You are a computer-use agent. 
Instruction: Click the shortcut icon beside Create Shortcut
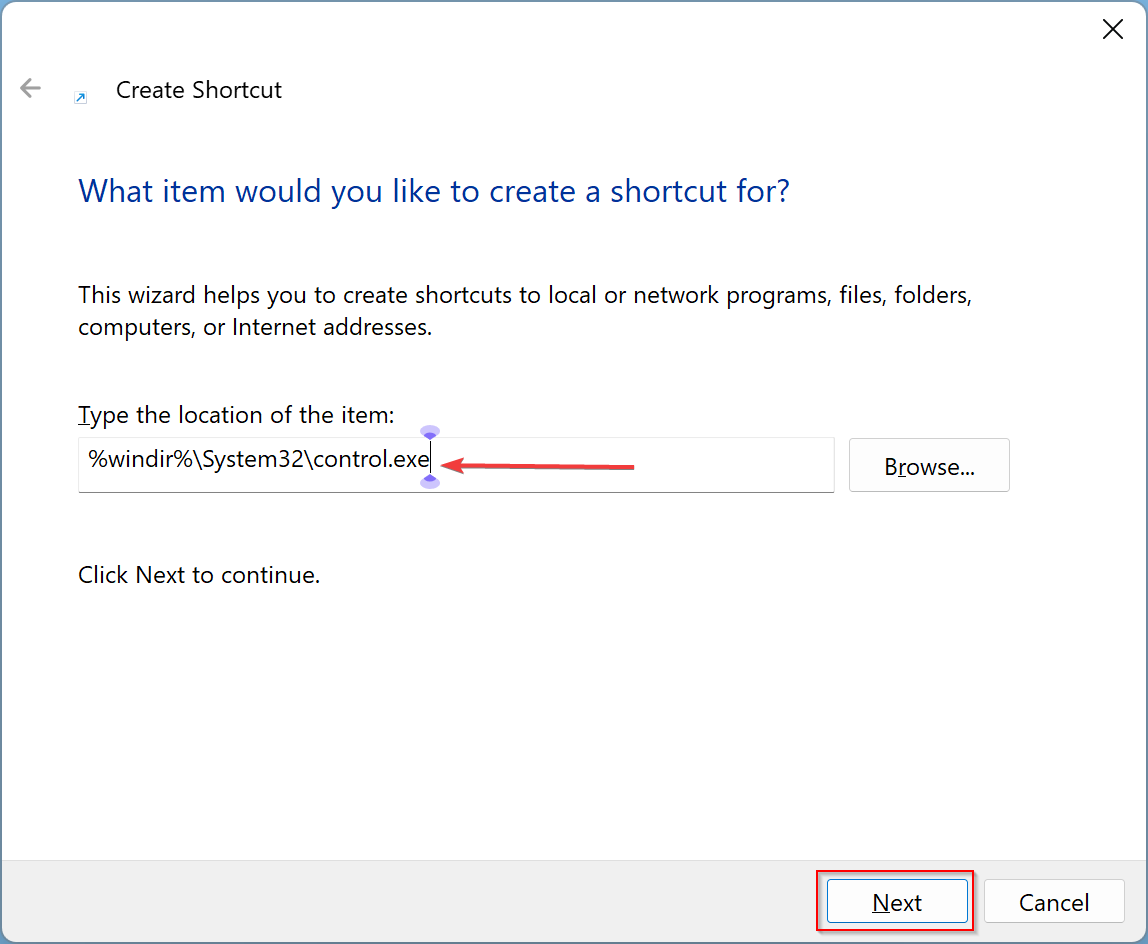point(81,97)
